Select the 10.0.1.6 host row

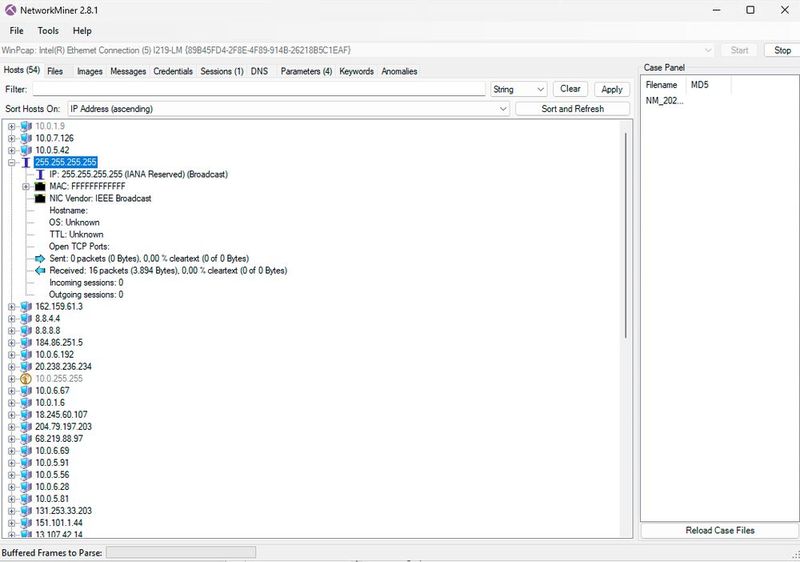coord(50,403)
